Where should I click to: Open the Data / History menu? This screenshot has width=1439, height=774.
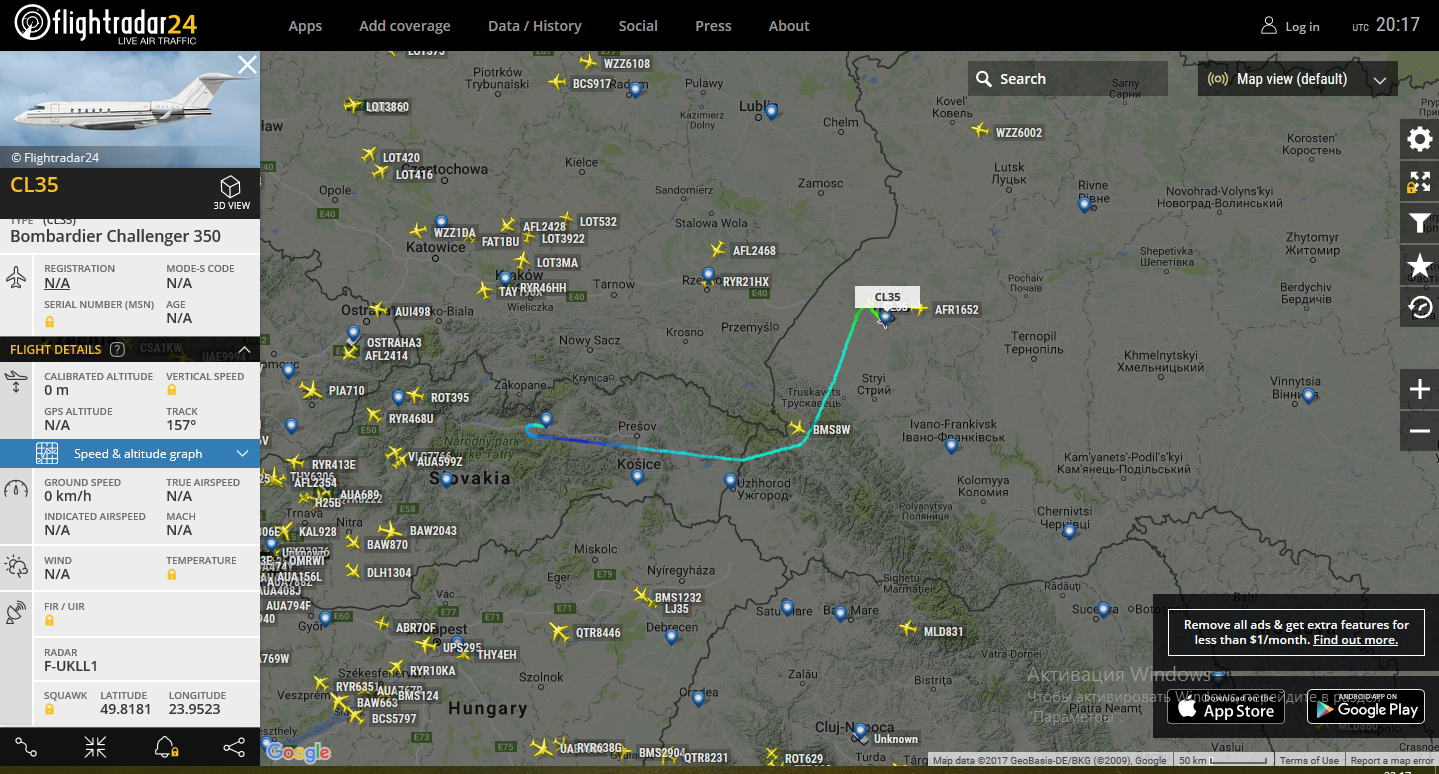(x=534, y=26)
